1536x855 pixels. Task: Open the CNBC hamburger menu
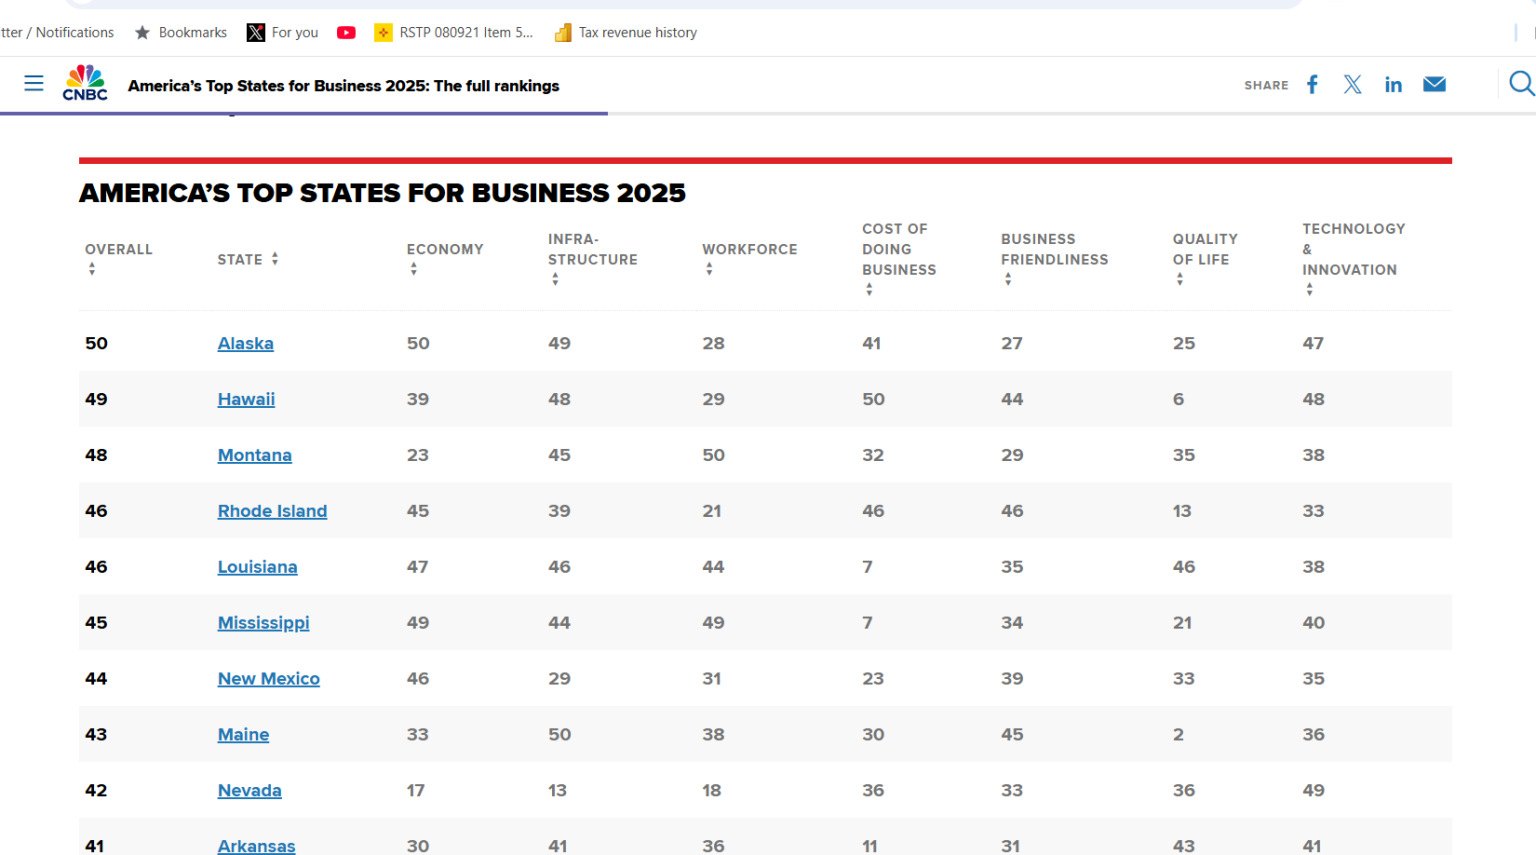point(34,84)
